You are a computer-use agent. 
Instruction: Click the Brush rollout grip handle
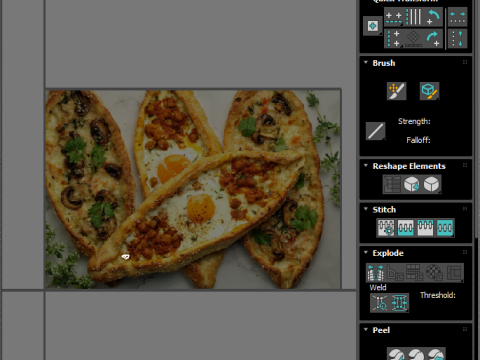click(x=465, y=62)
